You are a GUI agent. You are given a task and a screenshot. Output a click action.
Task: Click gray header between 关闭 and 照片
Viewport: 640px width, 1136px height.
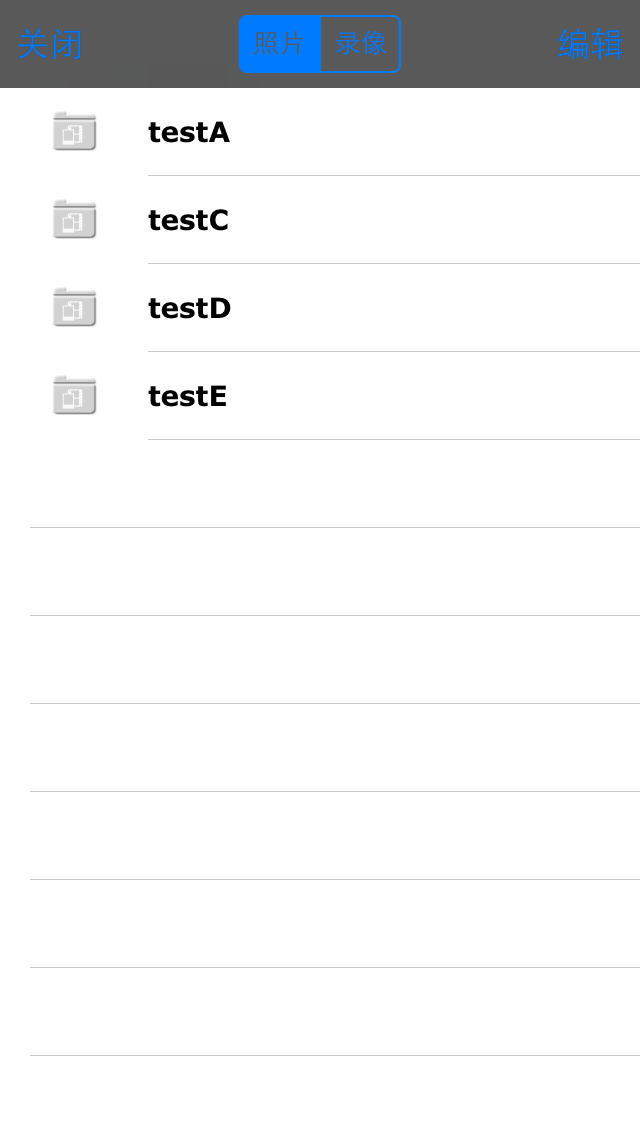(x=161, y=44)
